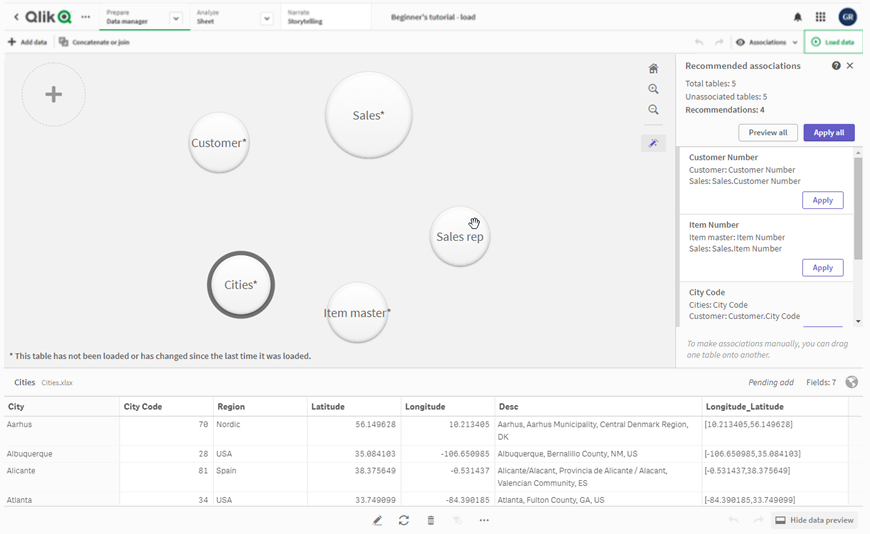The width and height of the screenshot is (870, 534).
Task: Click the Longitude_Latitude column header
Action: (x=775, y=406)
